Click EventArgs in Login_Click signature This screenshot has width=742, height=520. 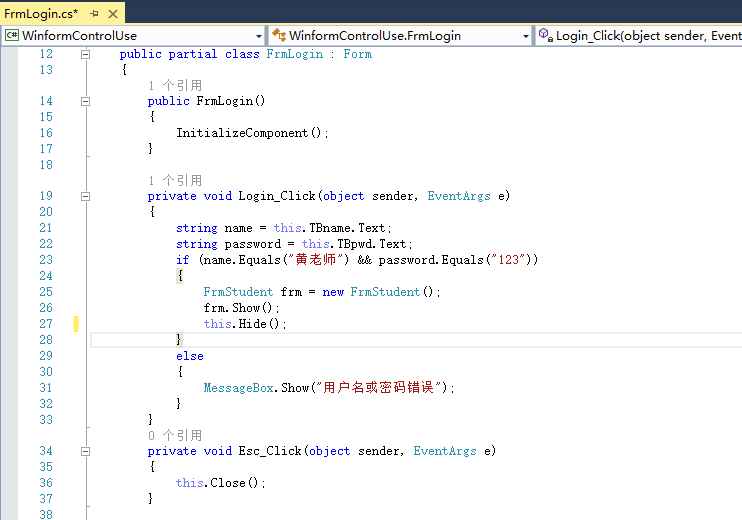point(459,196)
